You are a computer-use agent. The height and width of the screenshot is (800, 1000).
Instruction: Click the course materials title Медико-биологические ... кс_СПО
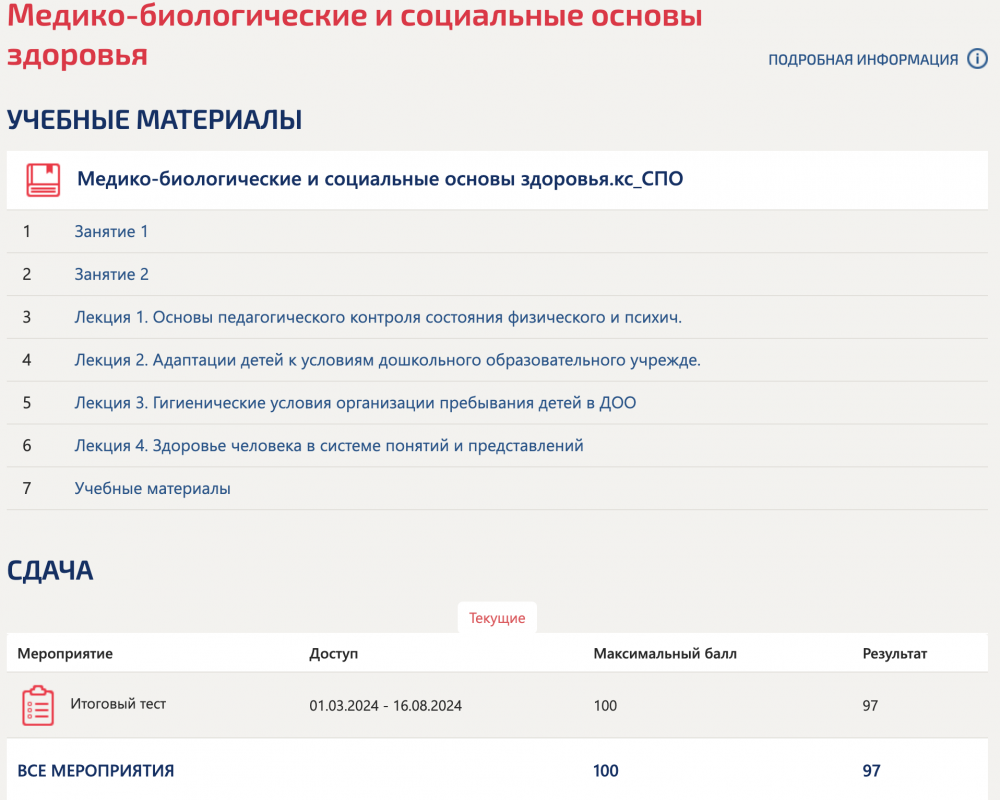pyautogui.click(x=380, y=179)
